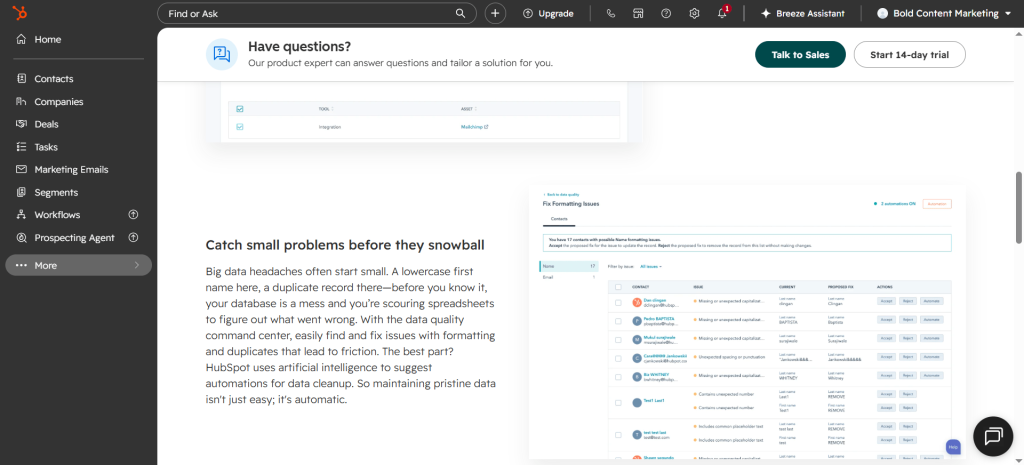The height and width of the screenshot is (465, 1024).
Task: Open the notifications bell
Action: tap(722, 13)
